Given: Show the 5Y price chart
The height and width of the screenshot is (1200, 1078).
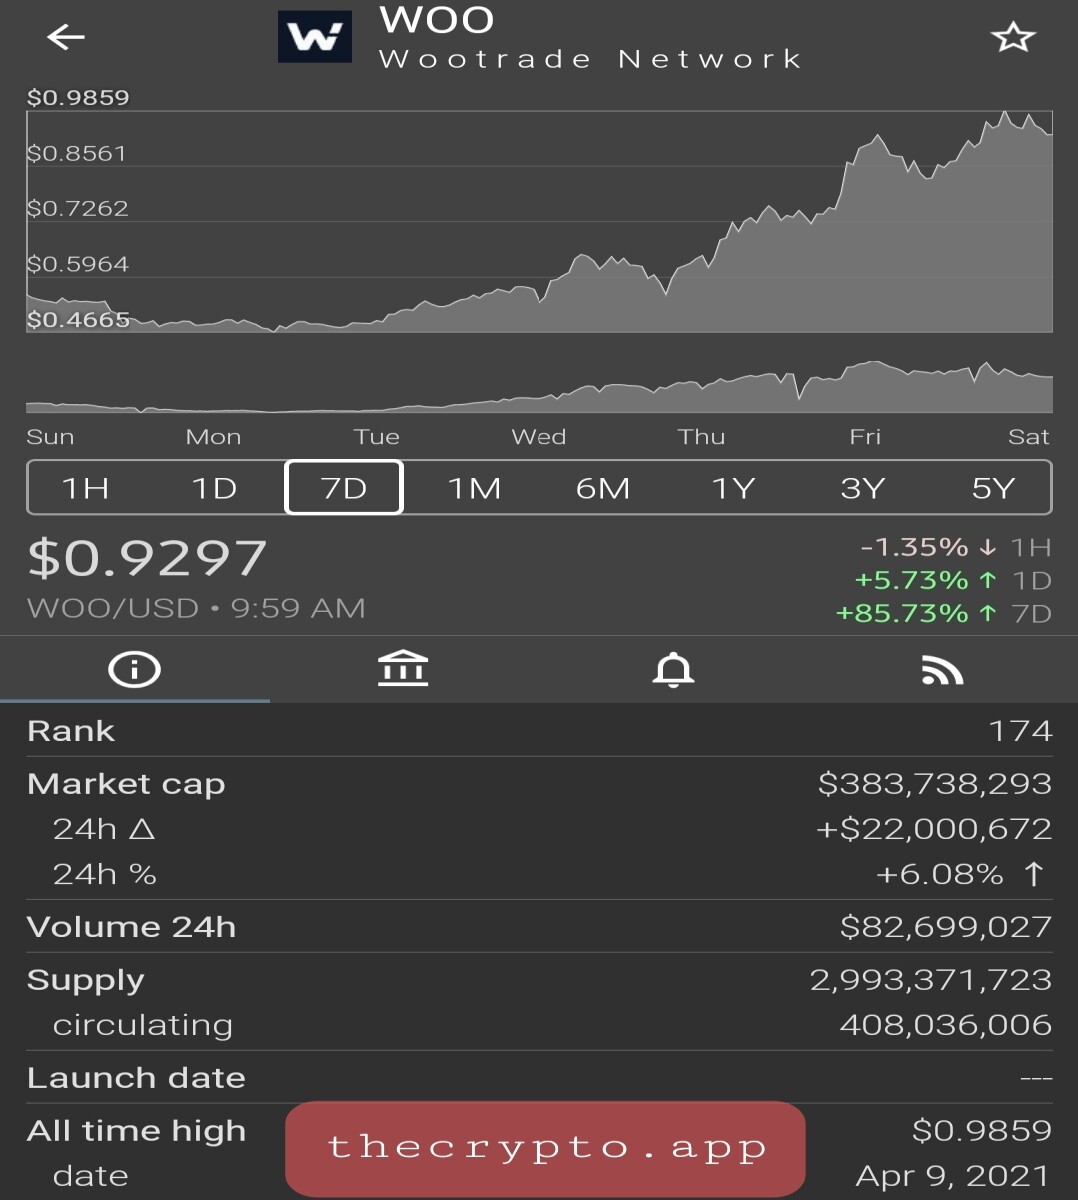Looking at the screenshot, I should click(993, 488).
